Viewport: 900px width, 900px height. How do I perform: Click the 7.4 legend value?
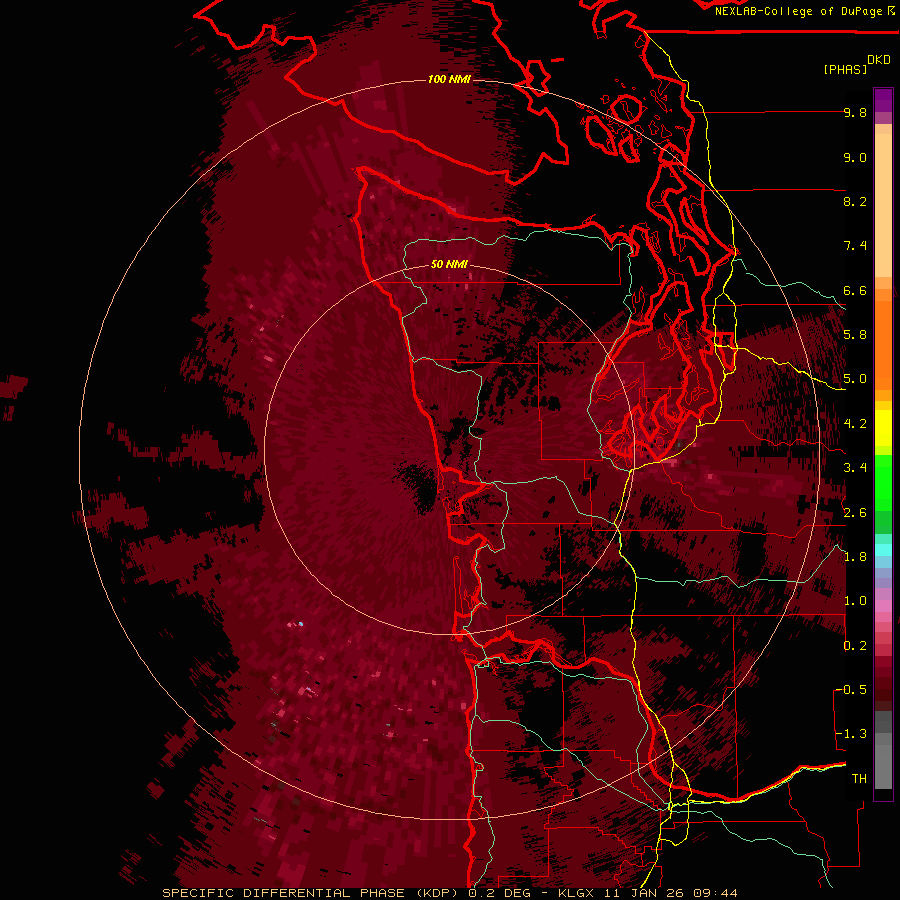pos(855,246)
